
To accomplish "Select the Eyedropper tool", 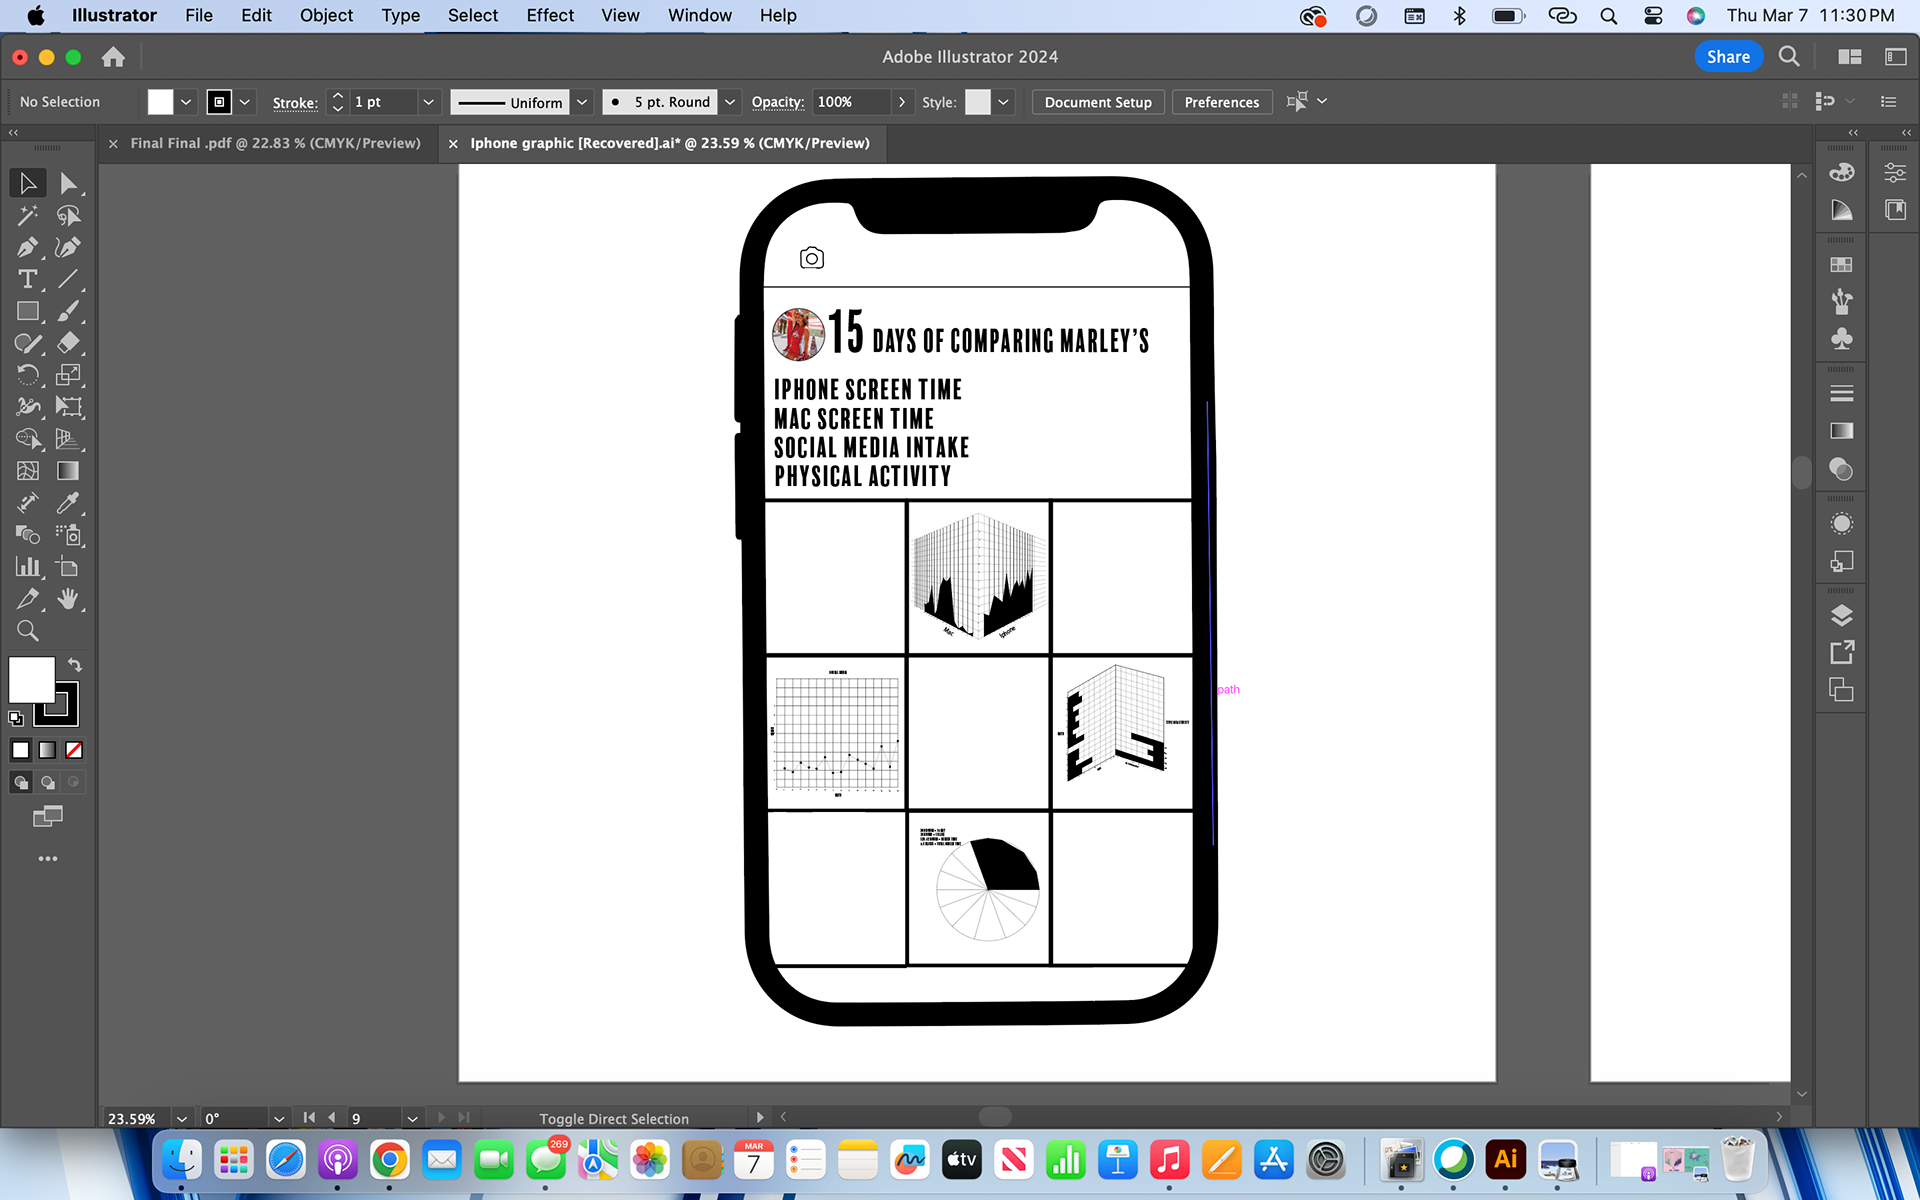I will click(x=67, y=502).
